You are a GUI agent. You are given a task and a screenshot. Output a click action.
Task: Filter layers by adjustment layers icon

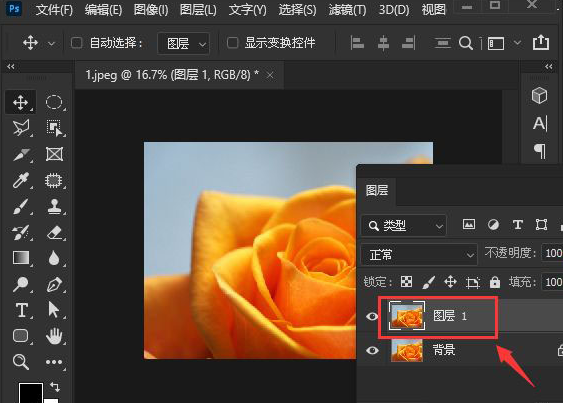pos(493,225)
